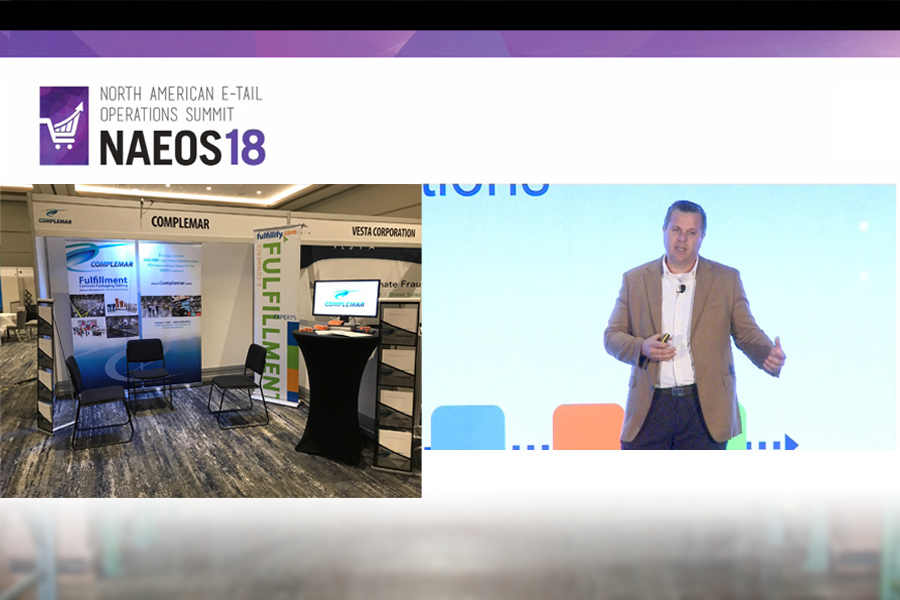Click the VESTA CORPORATION booth sign
Image resolution: width=900 pixels, height=600 pixels.
pyautogui.click(x=383, y=232)
